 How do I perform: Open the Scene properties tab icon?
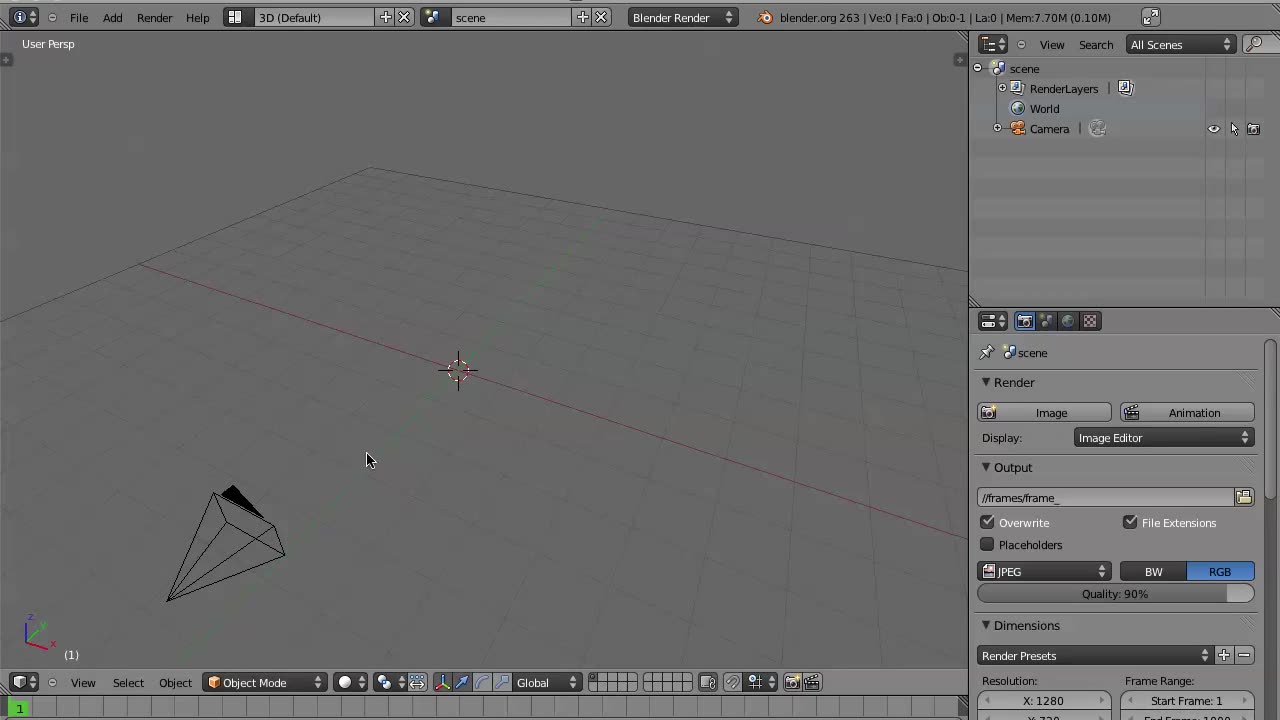tap(1046, 321)
